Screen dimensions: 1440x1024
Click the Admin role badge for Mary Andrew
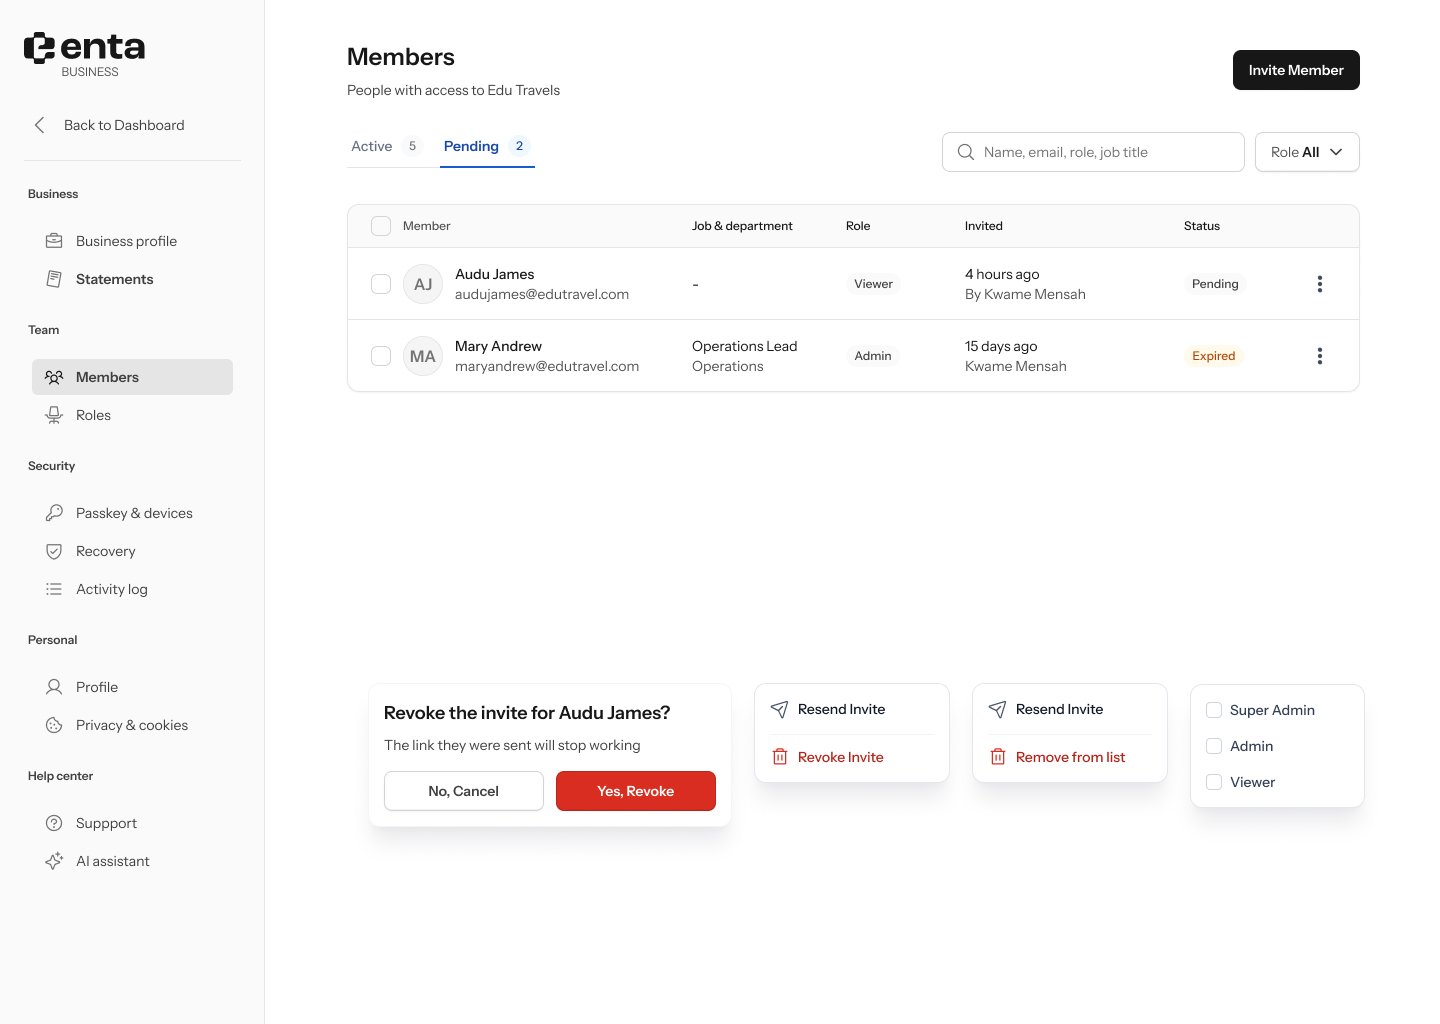coord(873,356)
